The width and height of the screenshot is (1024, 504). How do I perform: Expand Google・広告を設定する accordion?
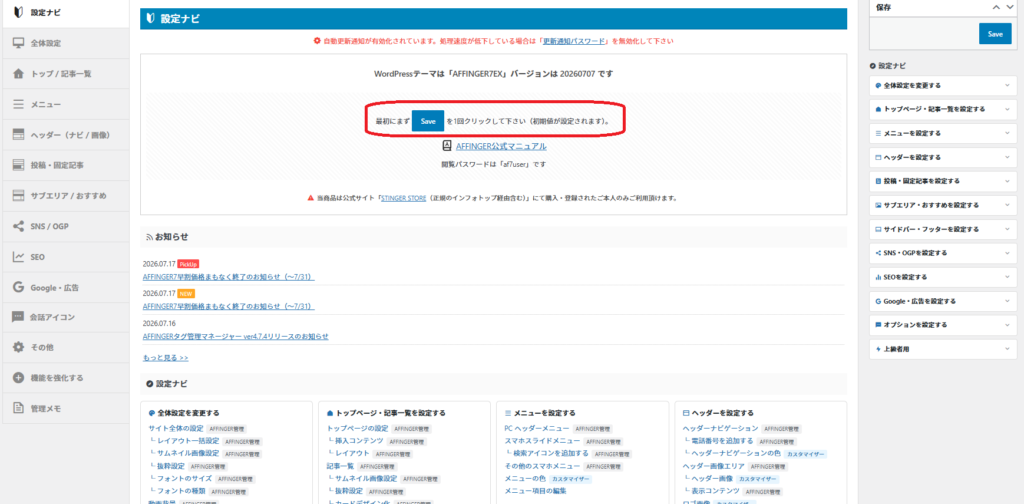click(943, 301)
